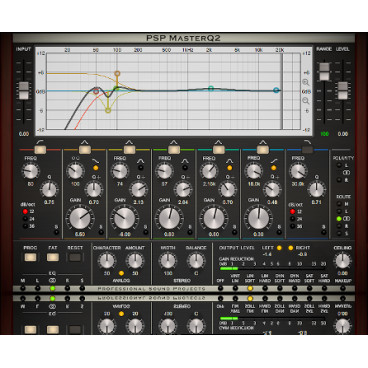Toggle the yellow band enable button
The height and width of the screenshot is (368, 368).
(129, 150)
